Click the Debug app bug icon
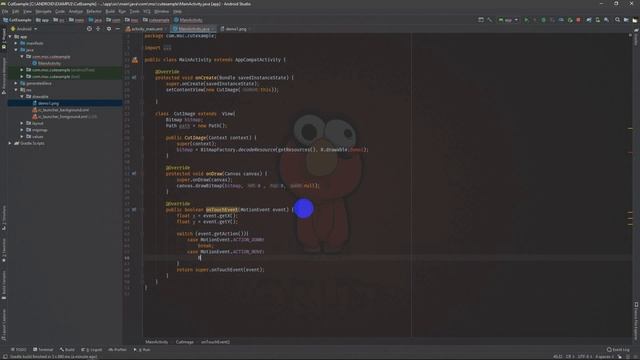This screenshot has width=640, height=360. [x=543, y=20]
